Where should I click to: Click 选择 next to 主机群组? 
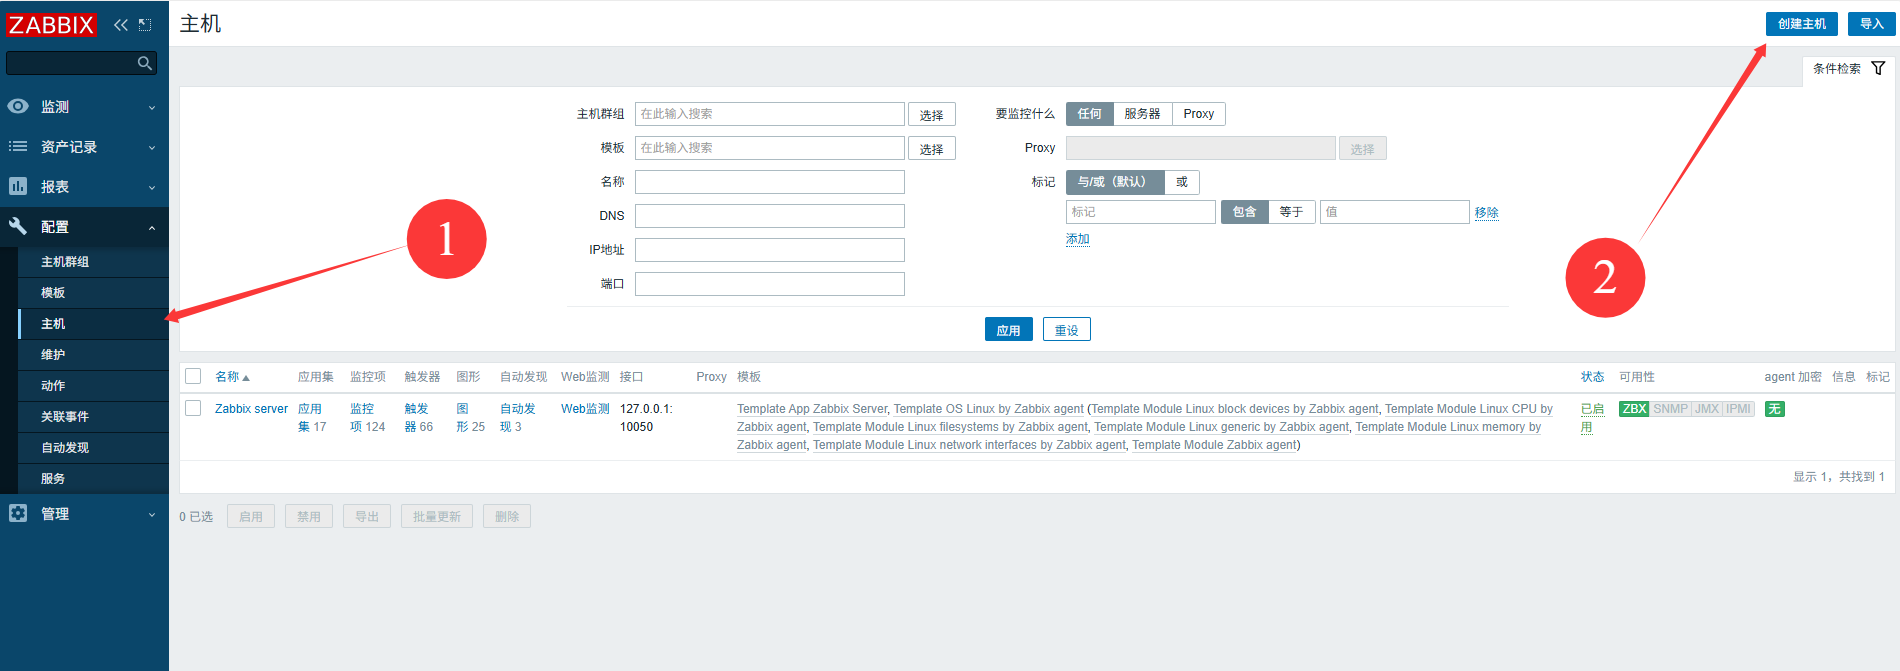point(931,115)
